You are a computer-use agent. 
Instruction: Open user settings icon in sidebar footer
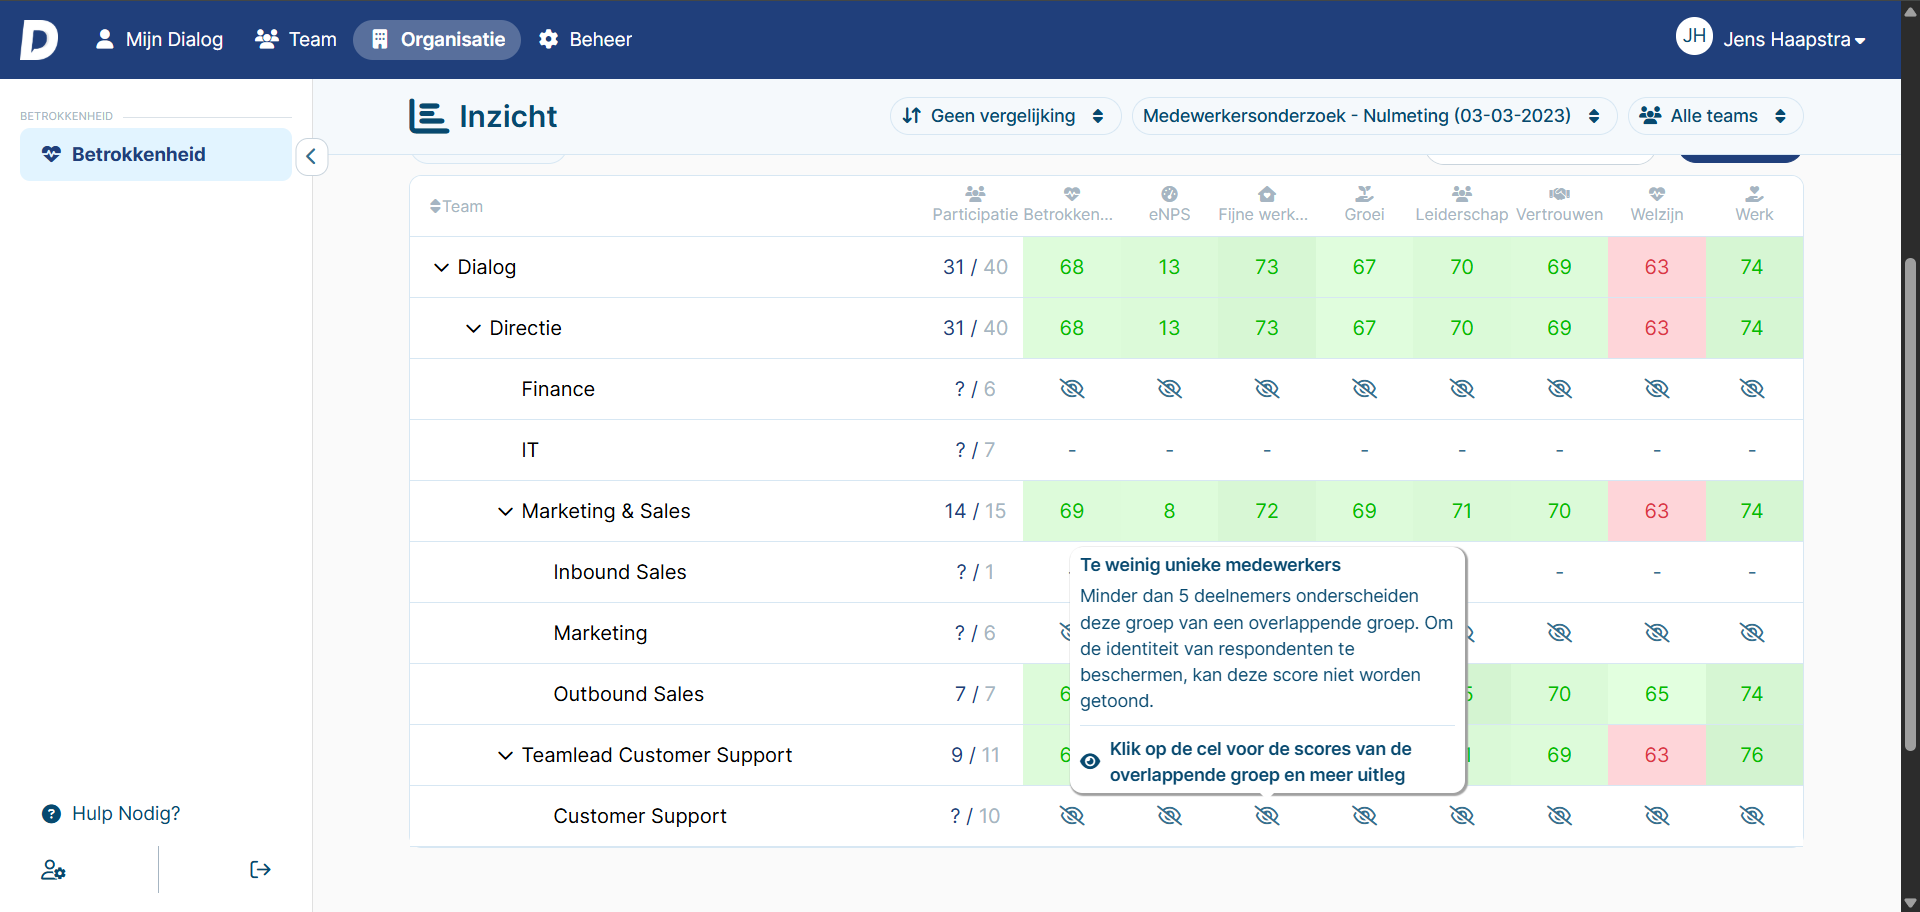point(53,870)
